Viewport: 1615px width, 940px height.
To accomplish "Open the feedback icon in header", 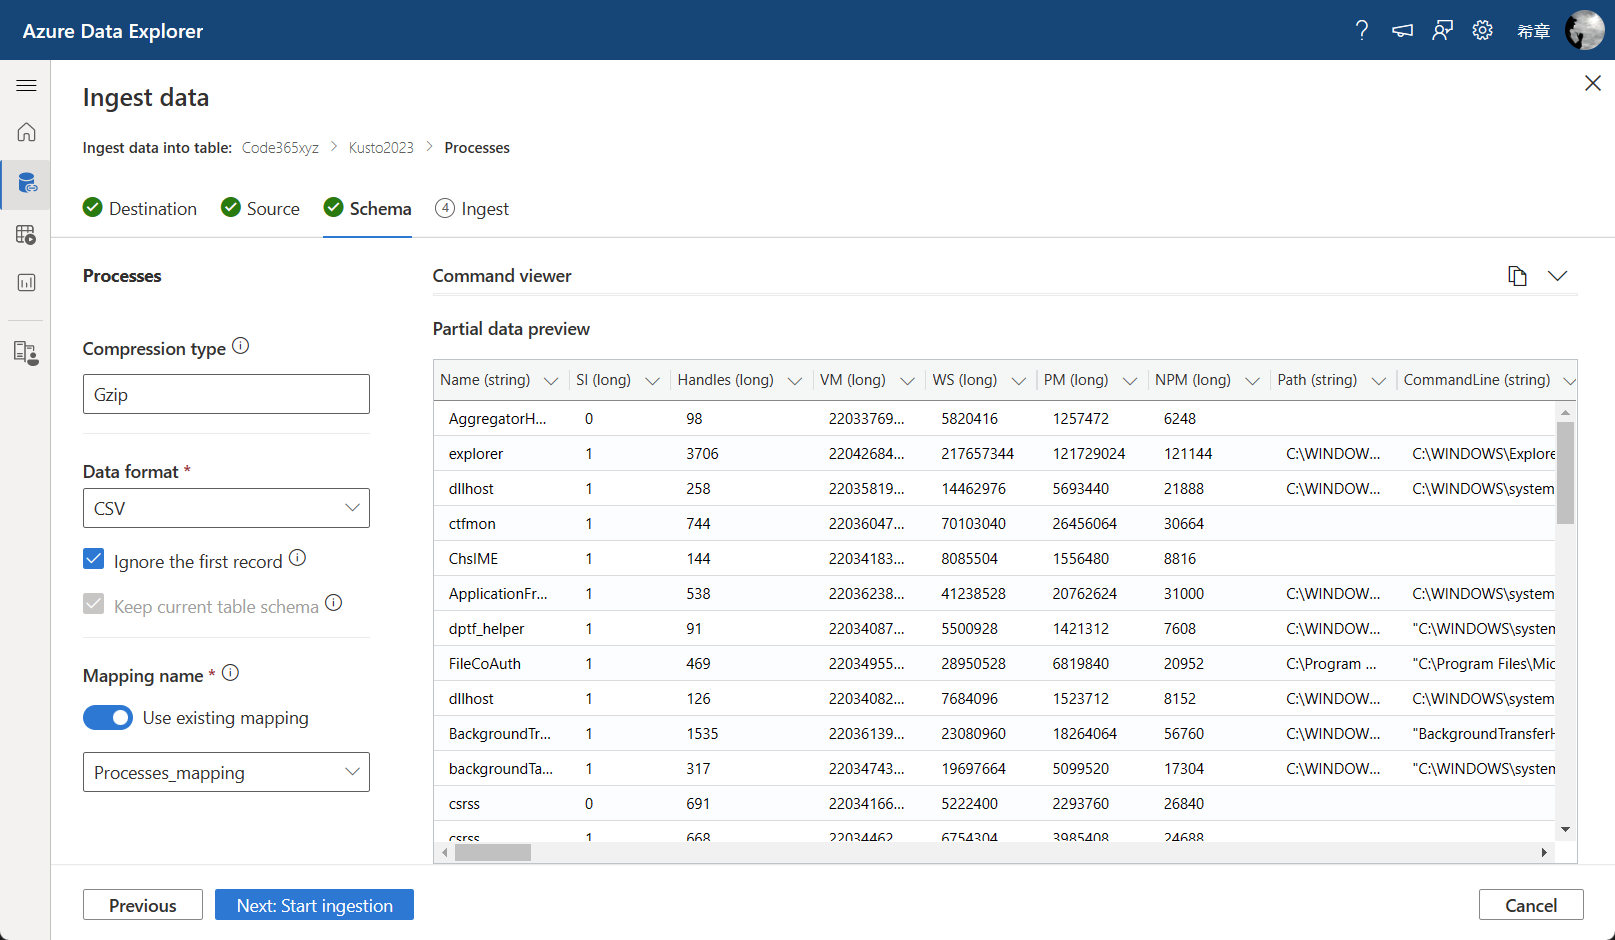I will (x=1442, y=31).
